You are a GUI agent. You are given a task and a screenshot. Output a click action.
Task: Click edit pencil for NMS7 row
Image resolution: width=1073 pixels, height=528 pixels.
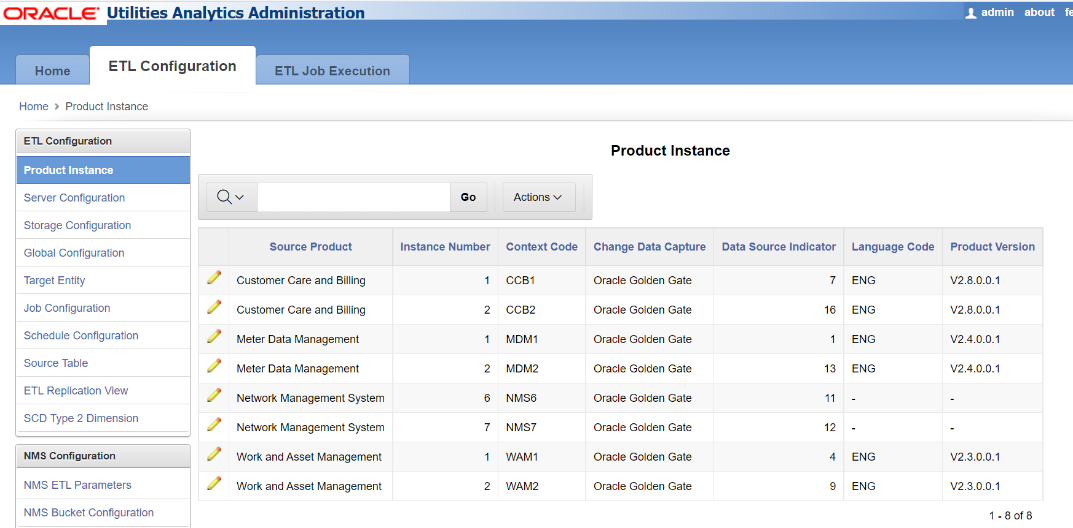(x=214, y=424)
